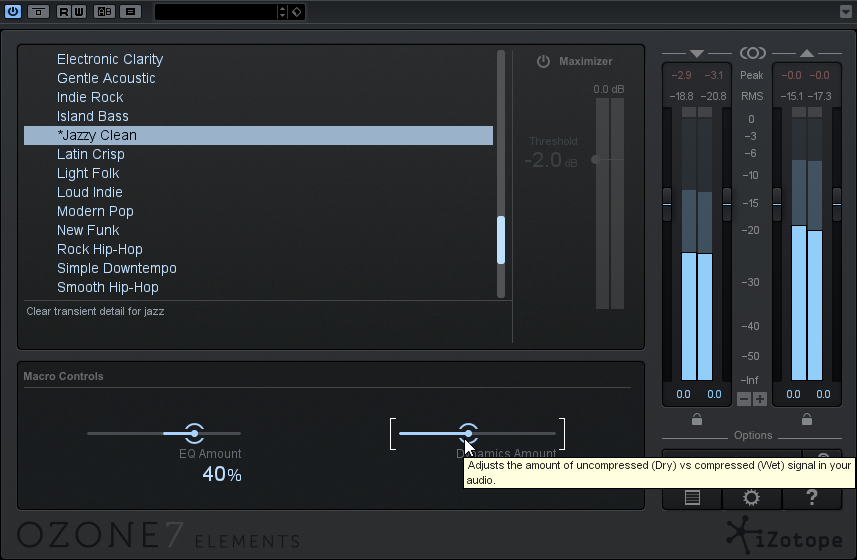Toggle the input/output gain link icon
857x560 pixels.
[752, 53]
